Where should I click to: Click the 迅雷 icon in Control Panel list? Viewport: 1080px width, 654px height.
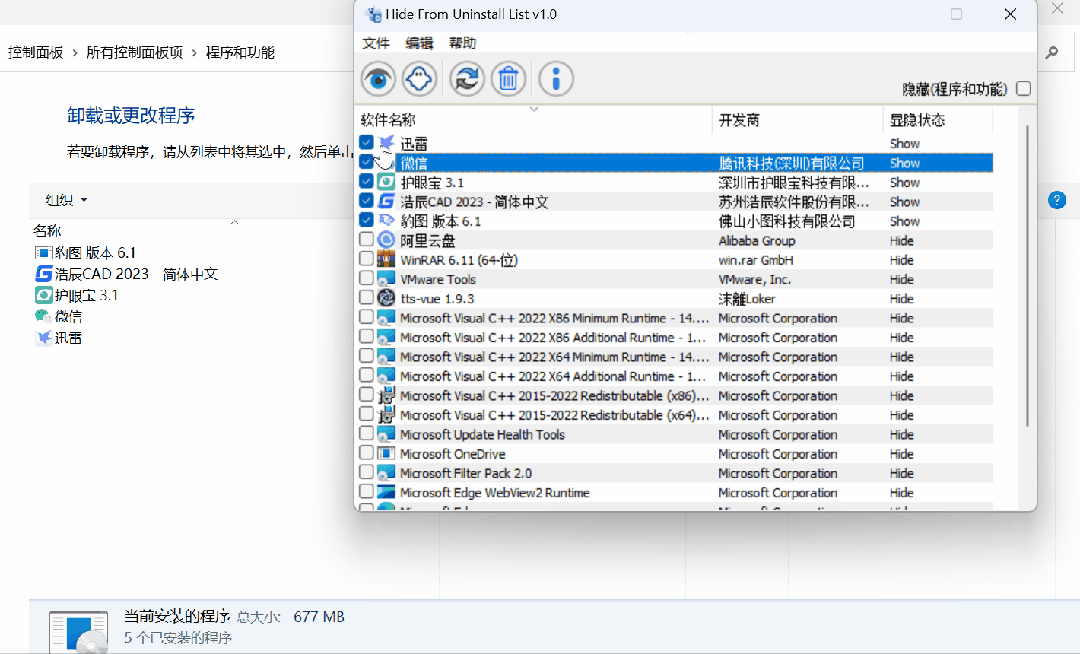coord(43,337)
